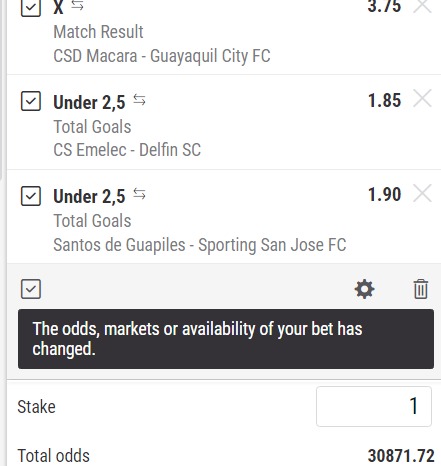
Task: Click the Stake input field
Action: [374, 406]
